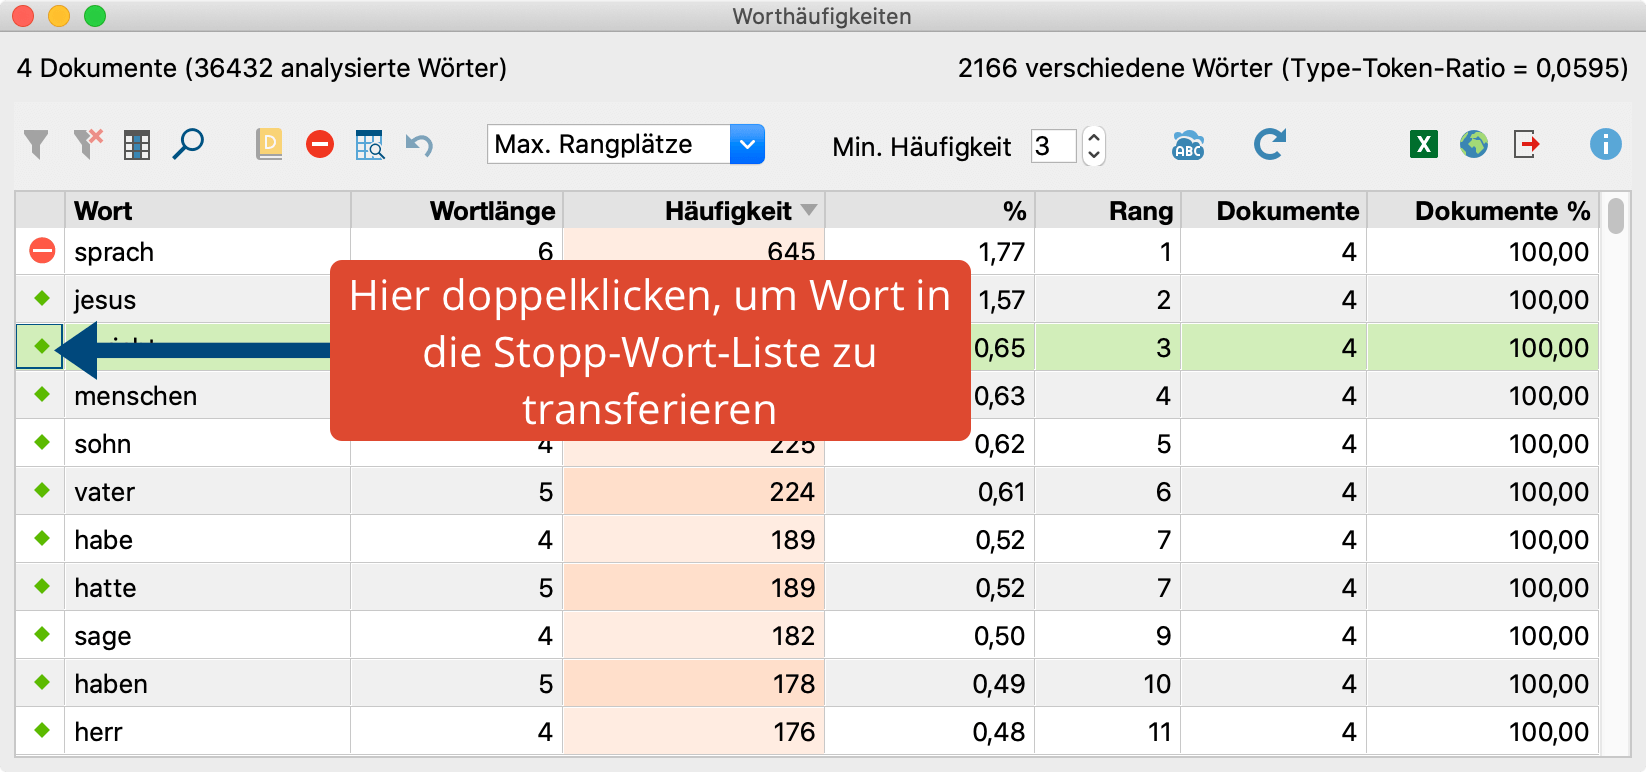Select the word sohn

pyautogui.click(x=103, y=444)
